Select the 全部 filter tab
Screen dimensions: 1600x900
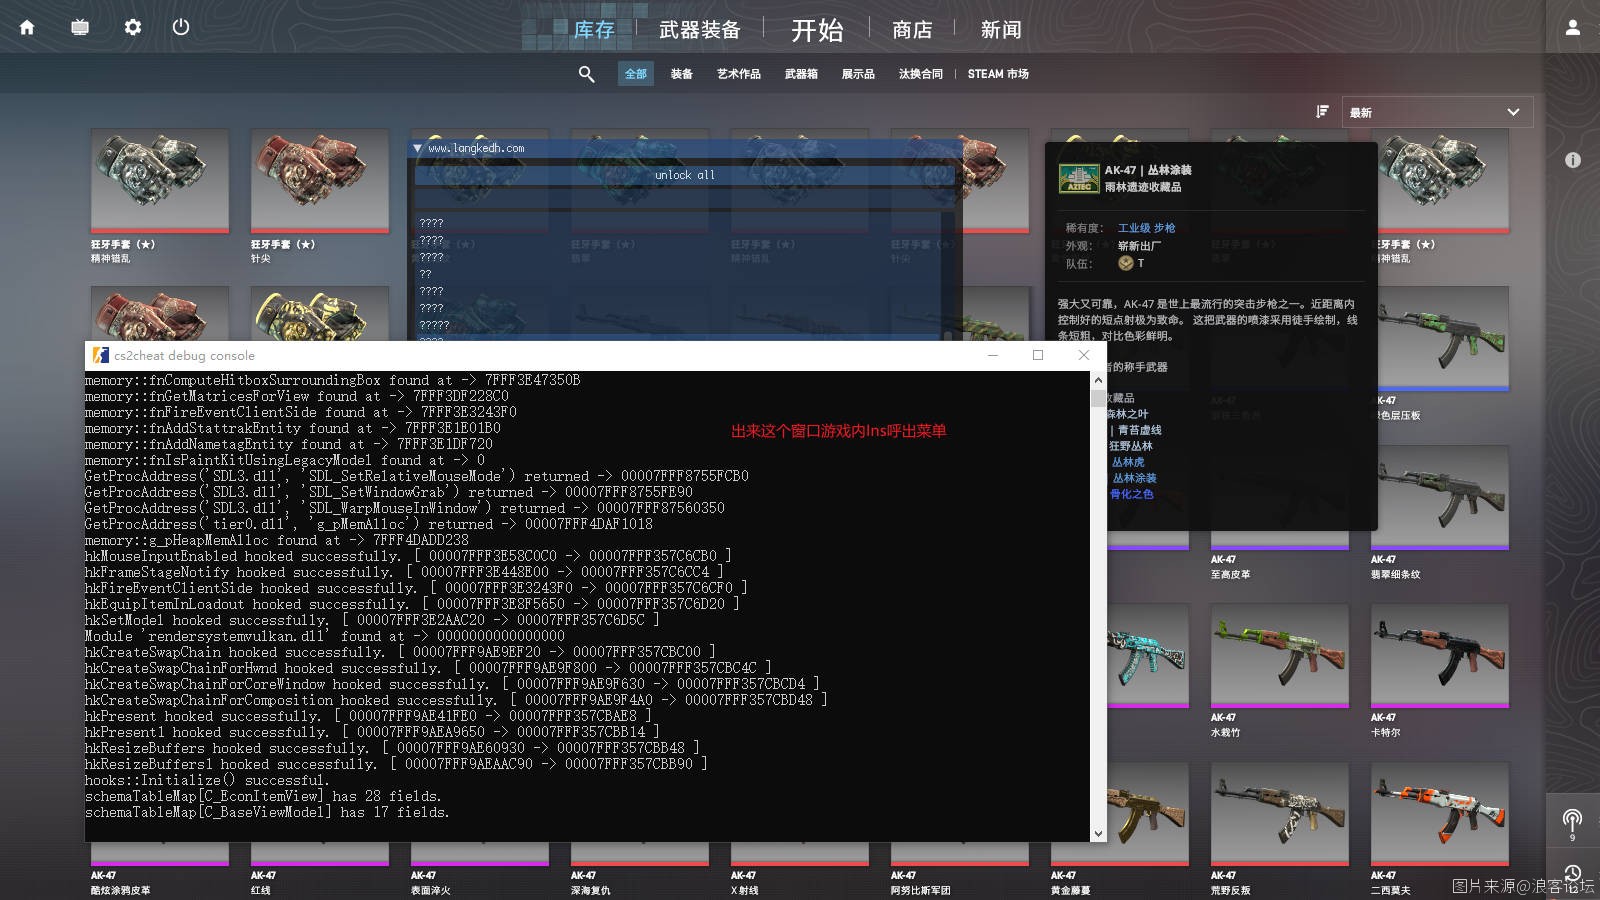[636, 74]
